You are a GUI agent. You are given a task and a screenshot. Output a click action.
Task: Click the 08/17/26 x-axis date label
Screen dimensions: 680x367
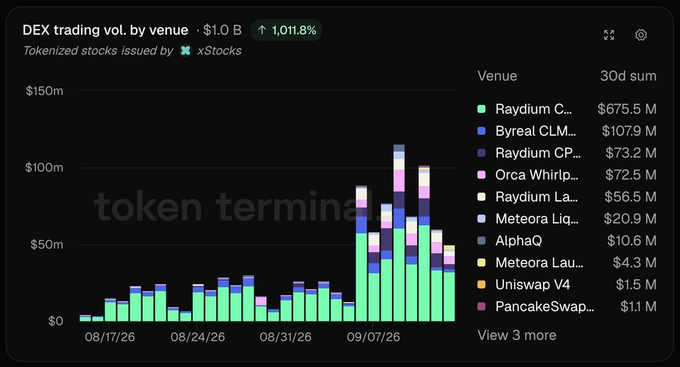pyautogui.click(x=110, y=337)
